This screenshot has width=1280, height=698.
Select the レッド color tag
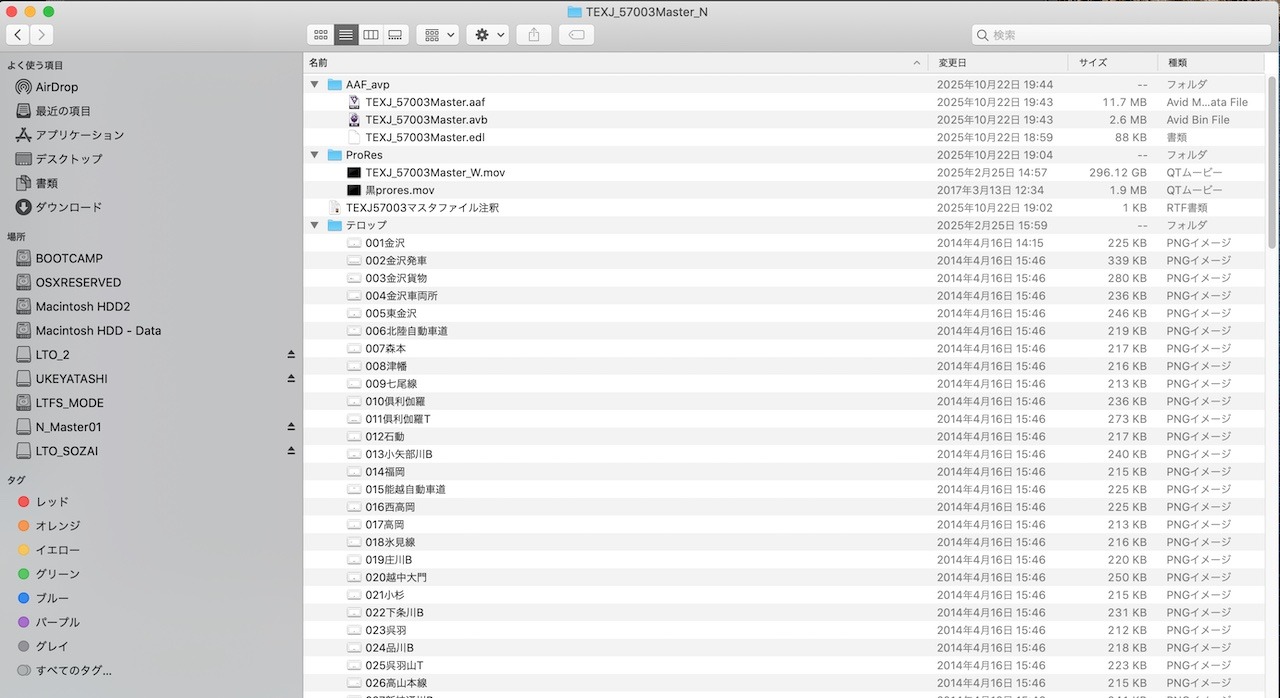[52, 502]
